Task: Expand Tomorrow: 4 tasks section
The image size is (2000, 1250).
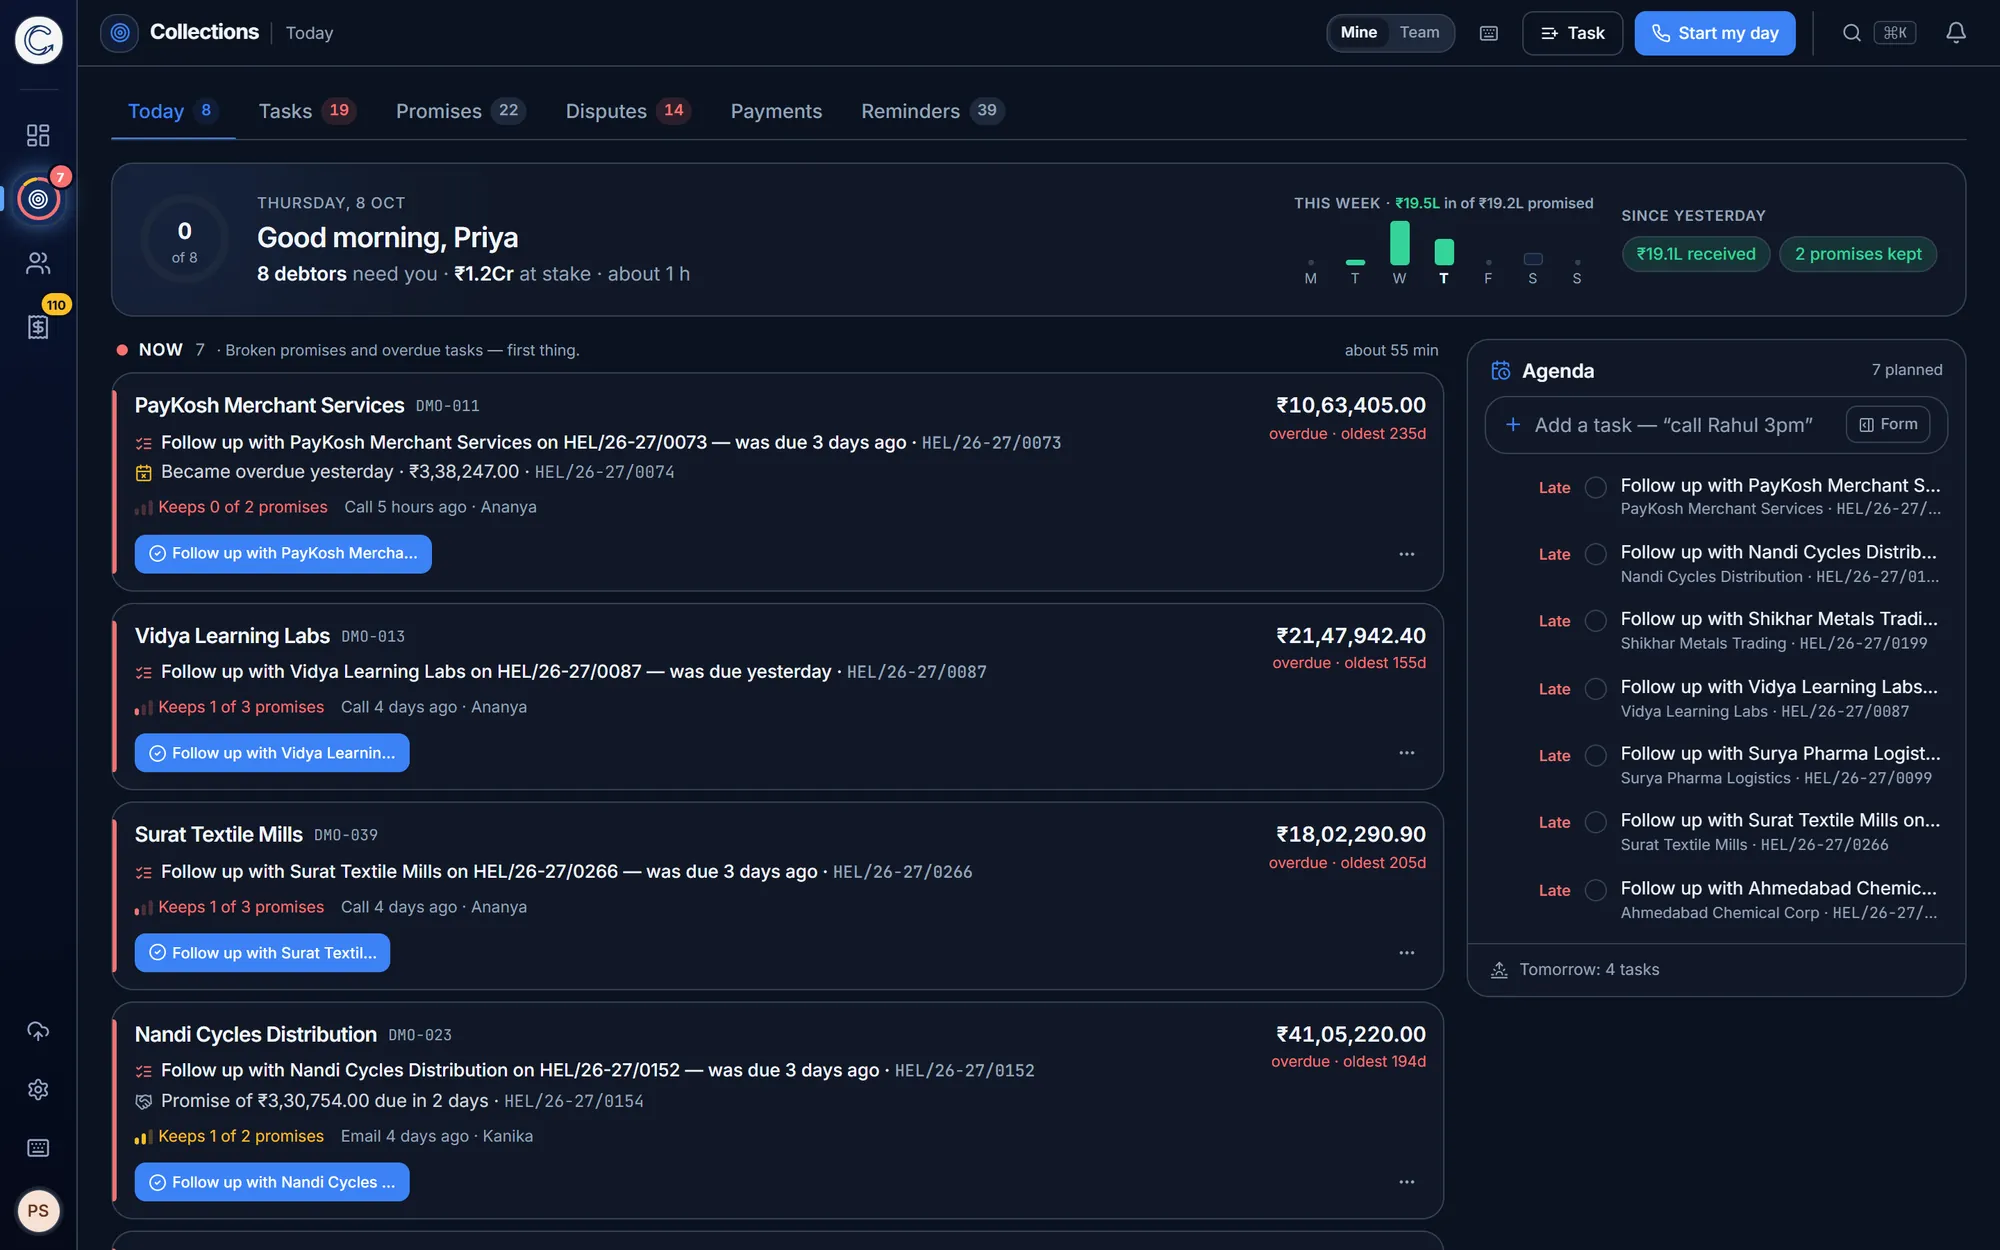Action: [1715, 970]
